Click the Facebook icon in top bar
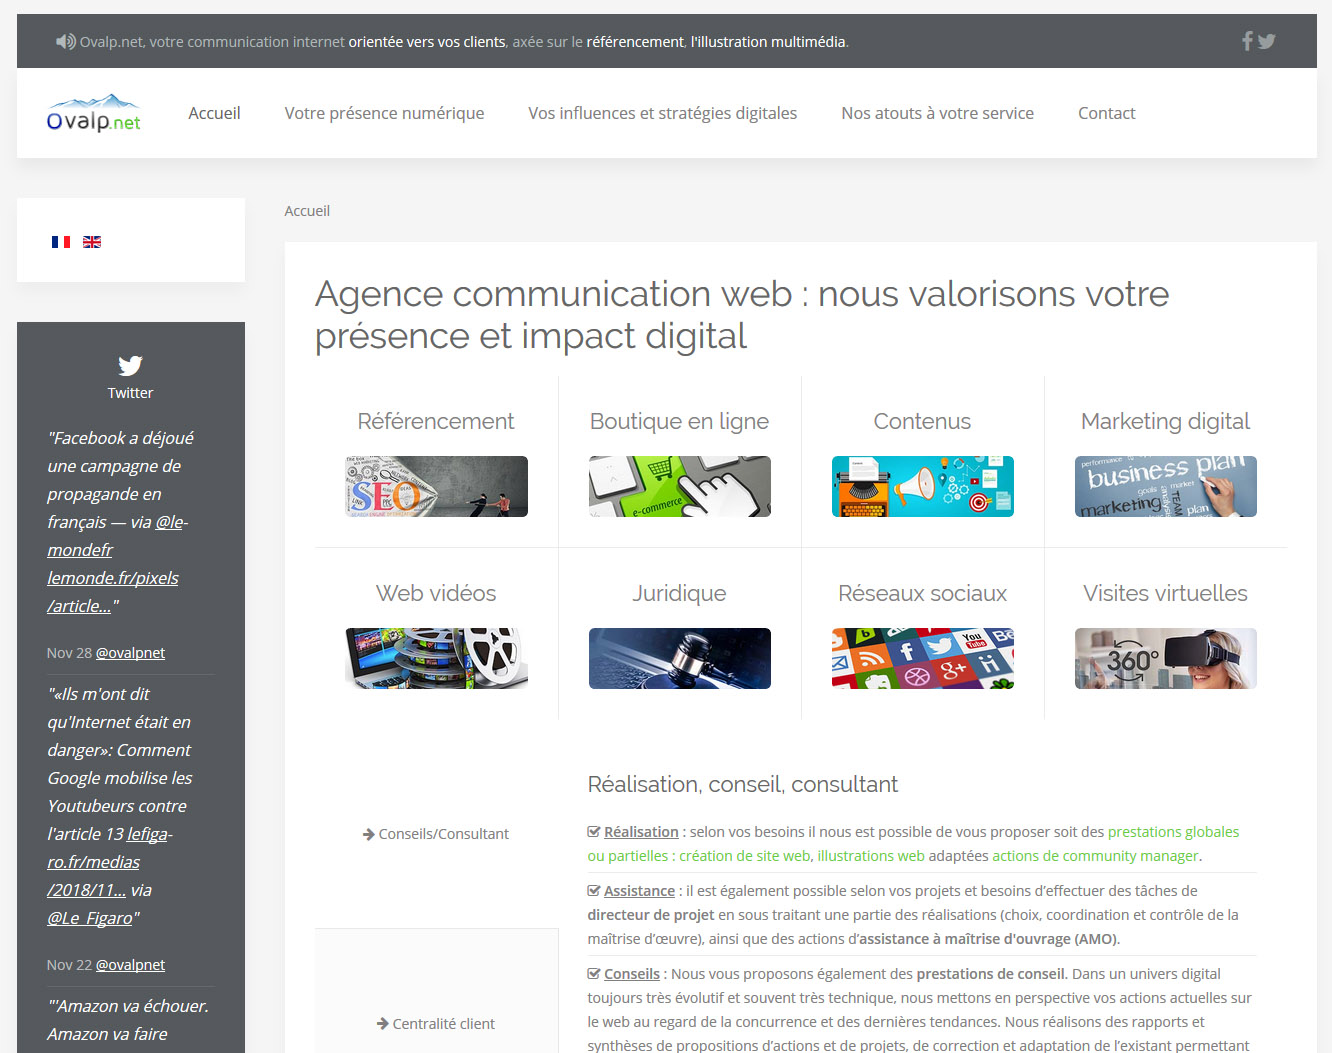Screen dimensions: 1332x1053 click(x=1247, y=41)
